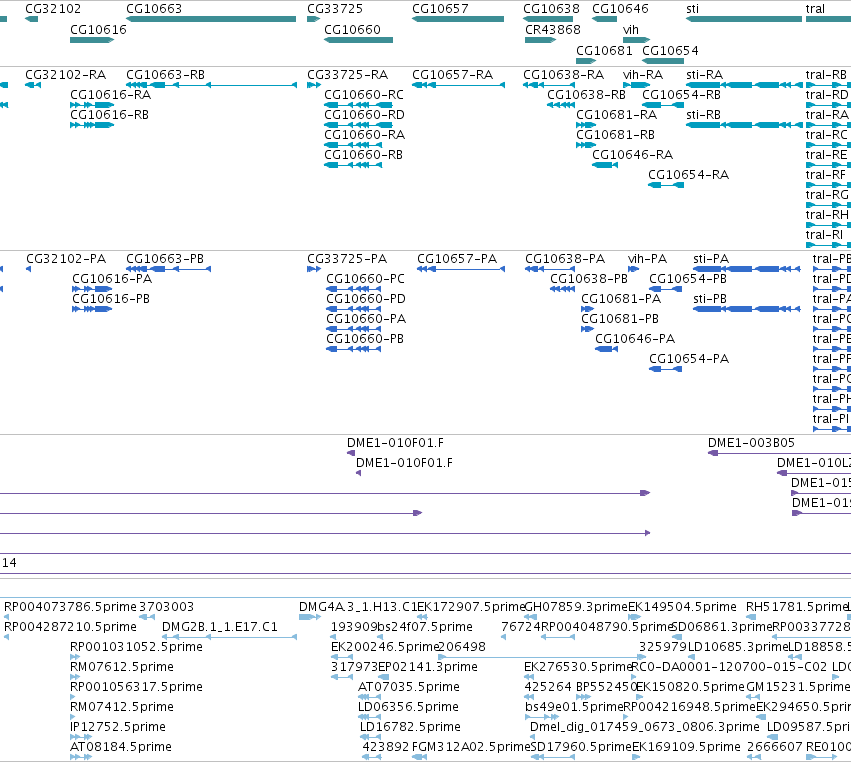Image resolution: width=851 pixels, height=762 pixels.
Task: Select the DME1-003B05 clone label
Action: [751, 443]
